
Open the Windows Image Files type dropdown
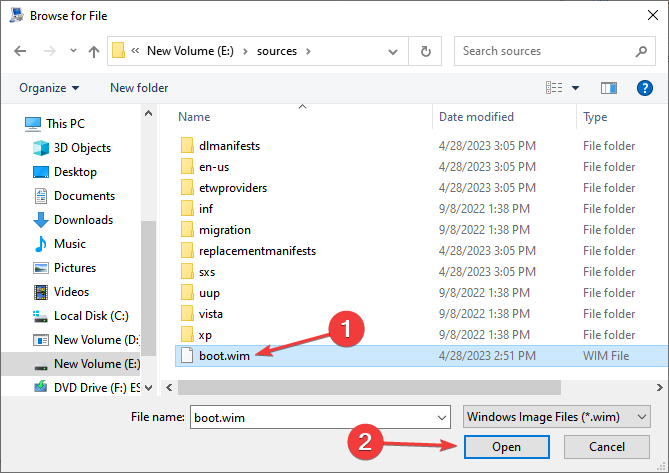click(x=557, y=417)
